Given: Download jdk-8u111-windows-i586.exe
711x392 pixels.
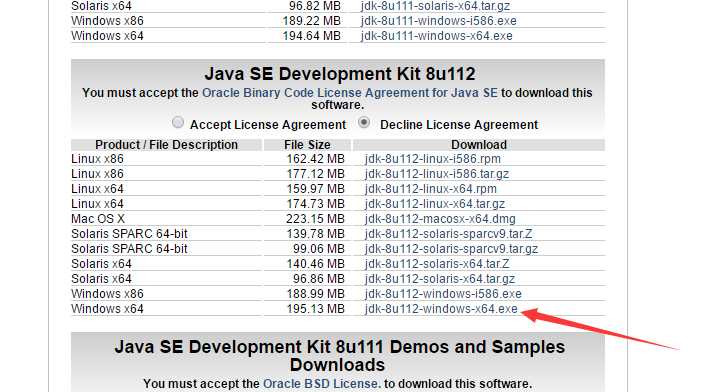Looking at the screenshot, I should coord(438,21).
